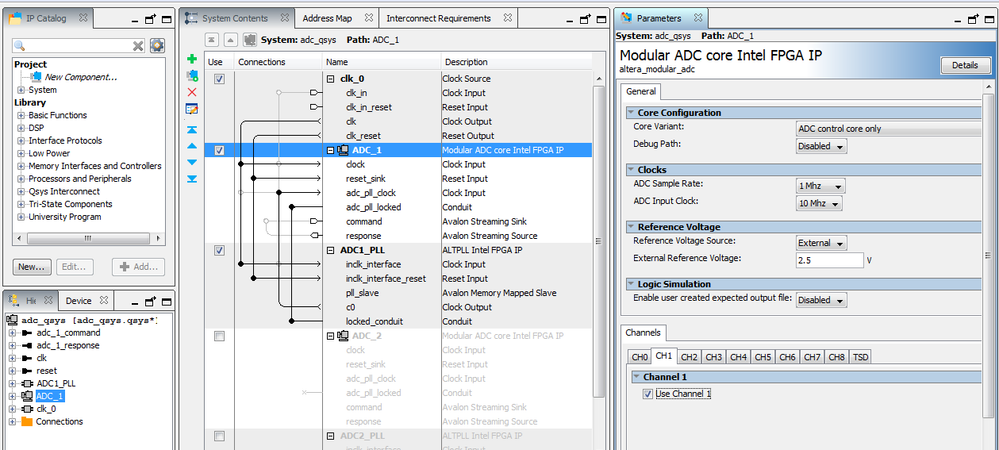The width and height of the screenshot is (999, 450).
Task: Move selection to top with arrow icon
Action: click(x=192, y=130)
